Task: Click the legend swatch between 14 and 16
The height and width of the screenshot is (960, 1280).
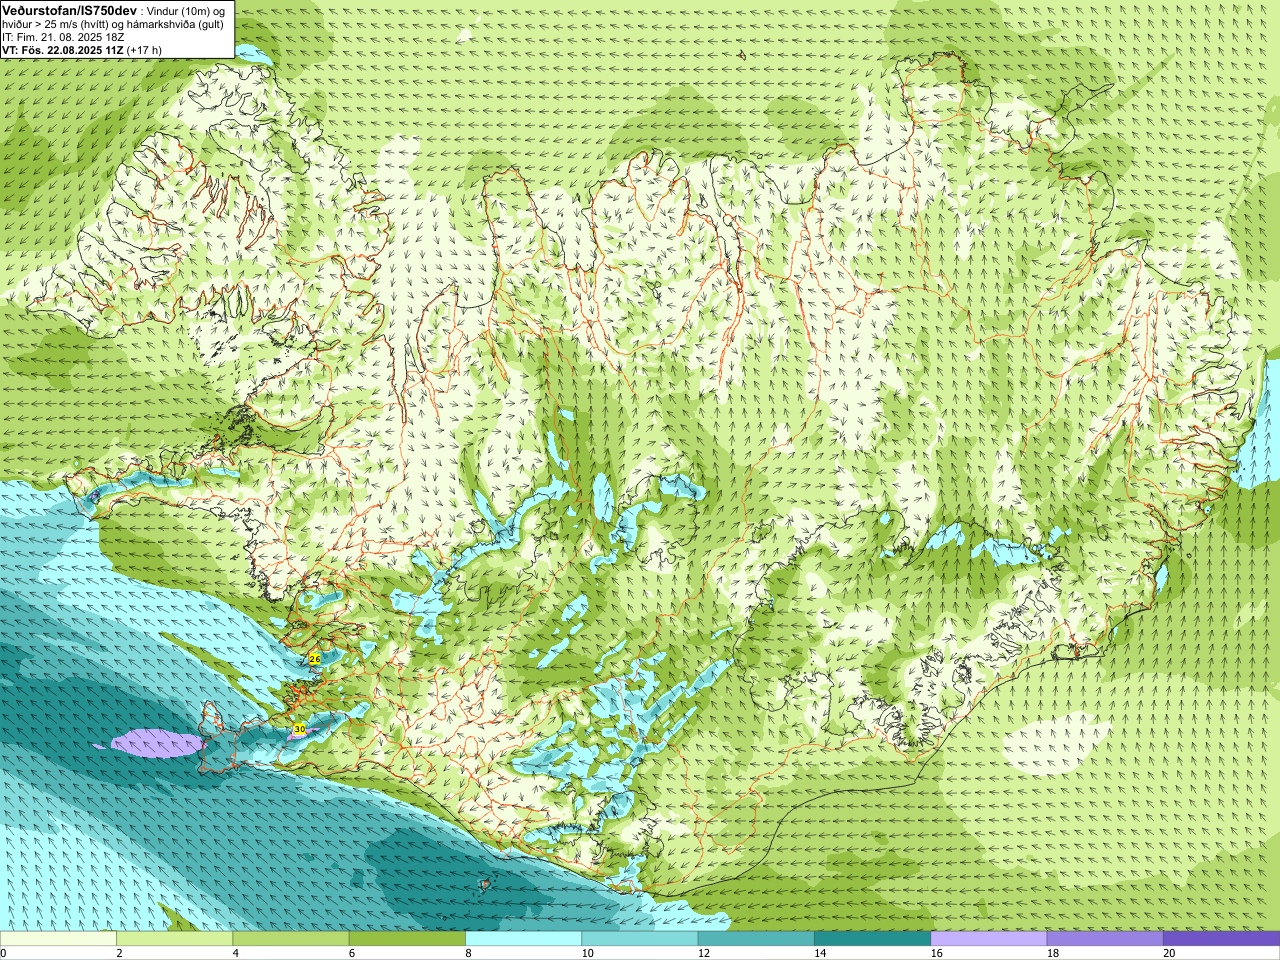Action: [872, 939]
